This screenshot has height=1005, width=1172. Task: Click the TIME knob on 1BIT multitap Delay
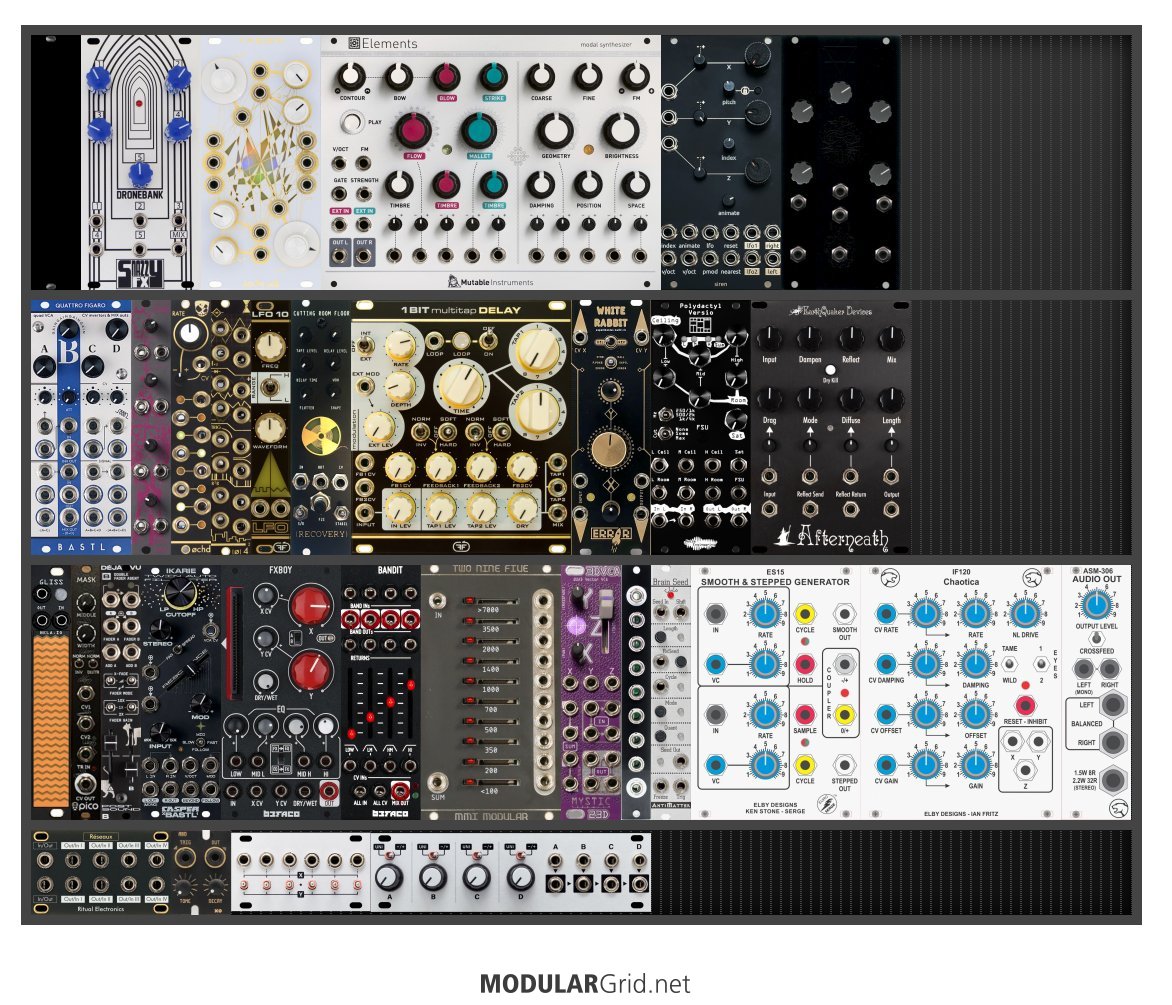coord(461,386)
